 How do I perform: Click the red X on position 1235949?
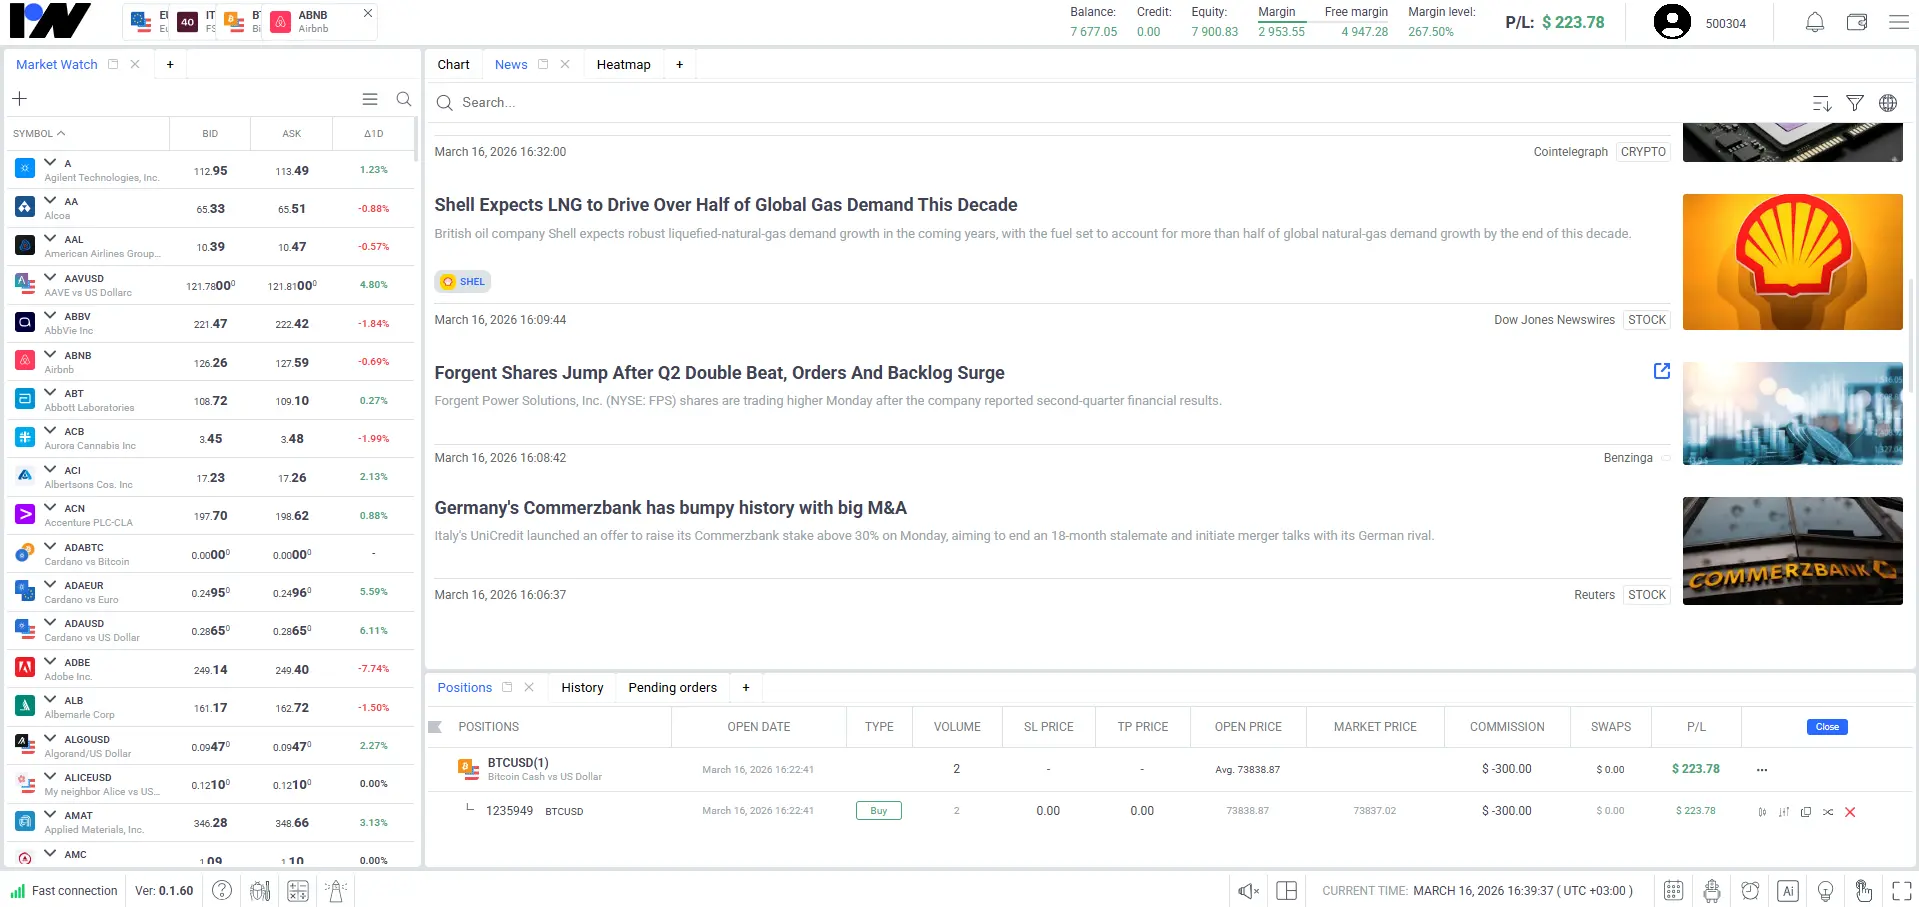point(1849,812)
